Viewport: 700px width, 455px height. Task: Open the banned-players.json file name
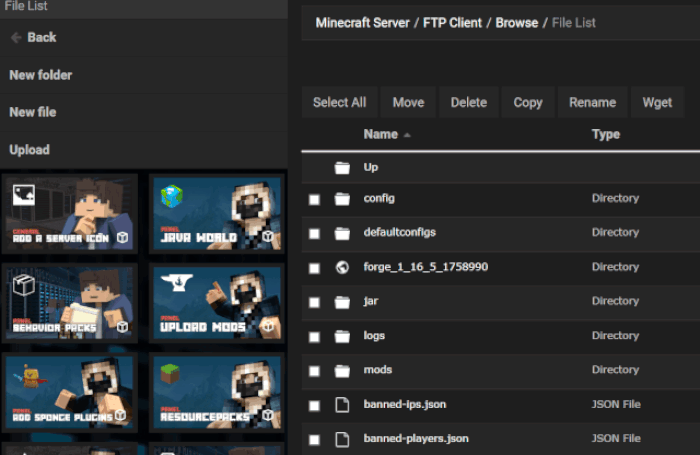pyautogui.click(x=416, y=438)
